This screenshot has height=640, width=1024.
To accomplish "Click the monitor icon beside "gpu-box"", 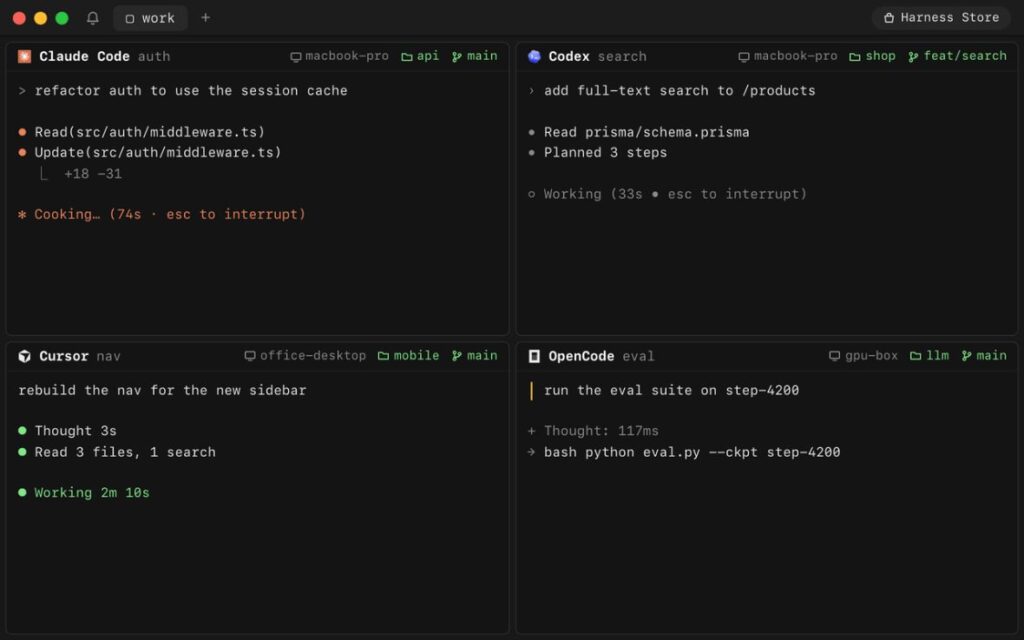I will (835, 356).
